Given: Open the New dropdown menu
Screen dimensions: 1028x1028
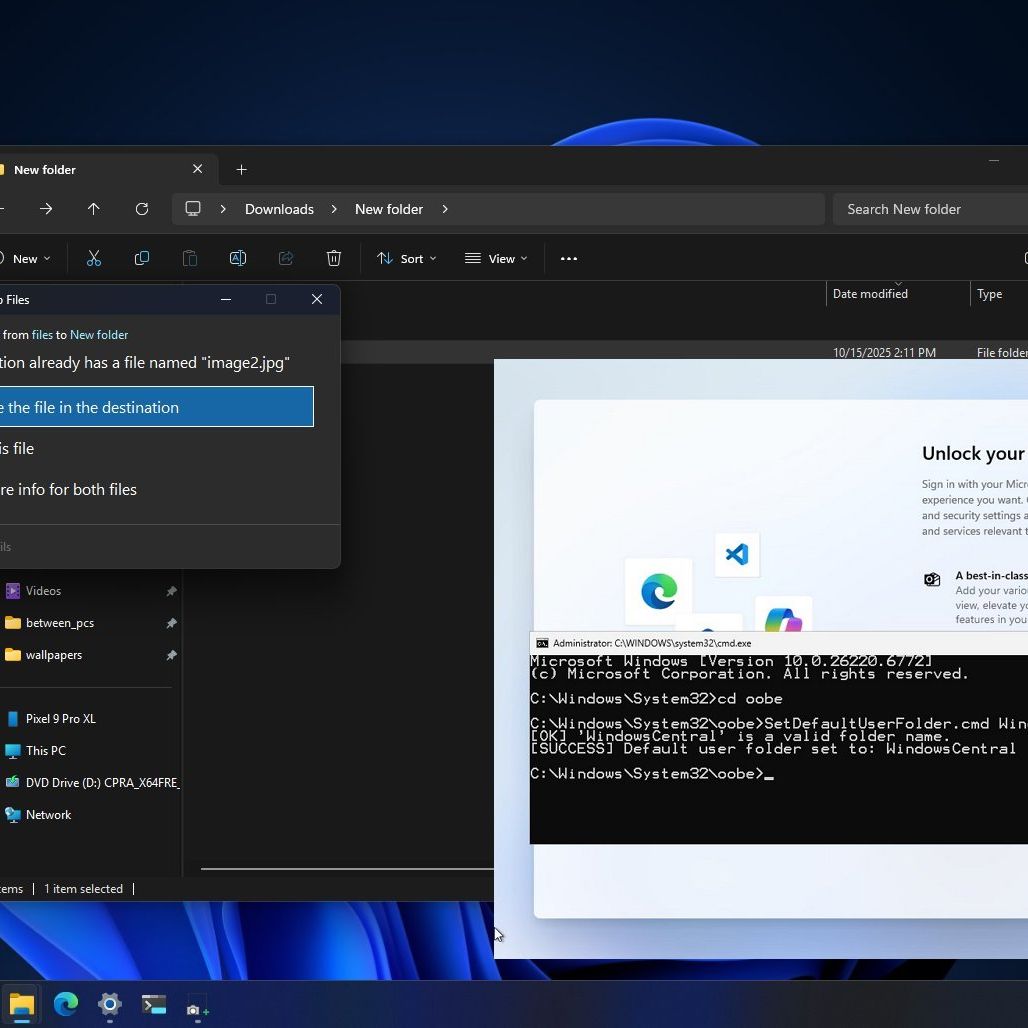Looking at the screenshot, I should tap(25, 258).
